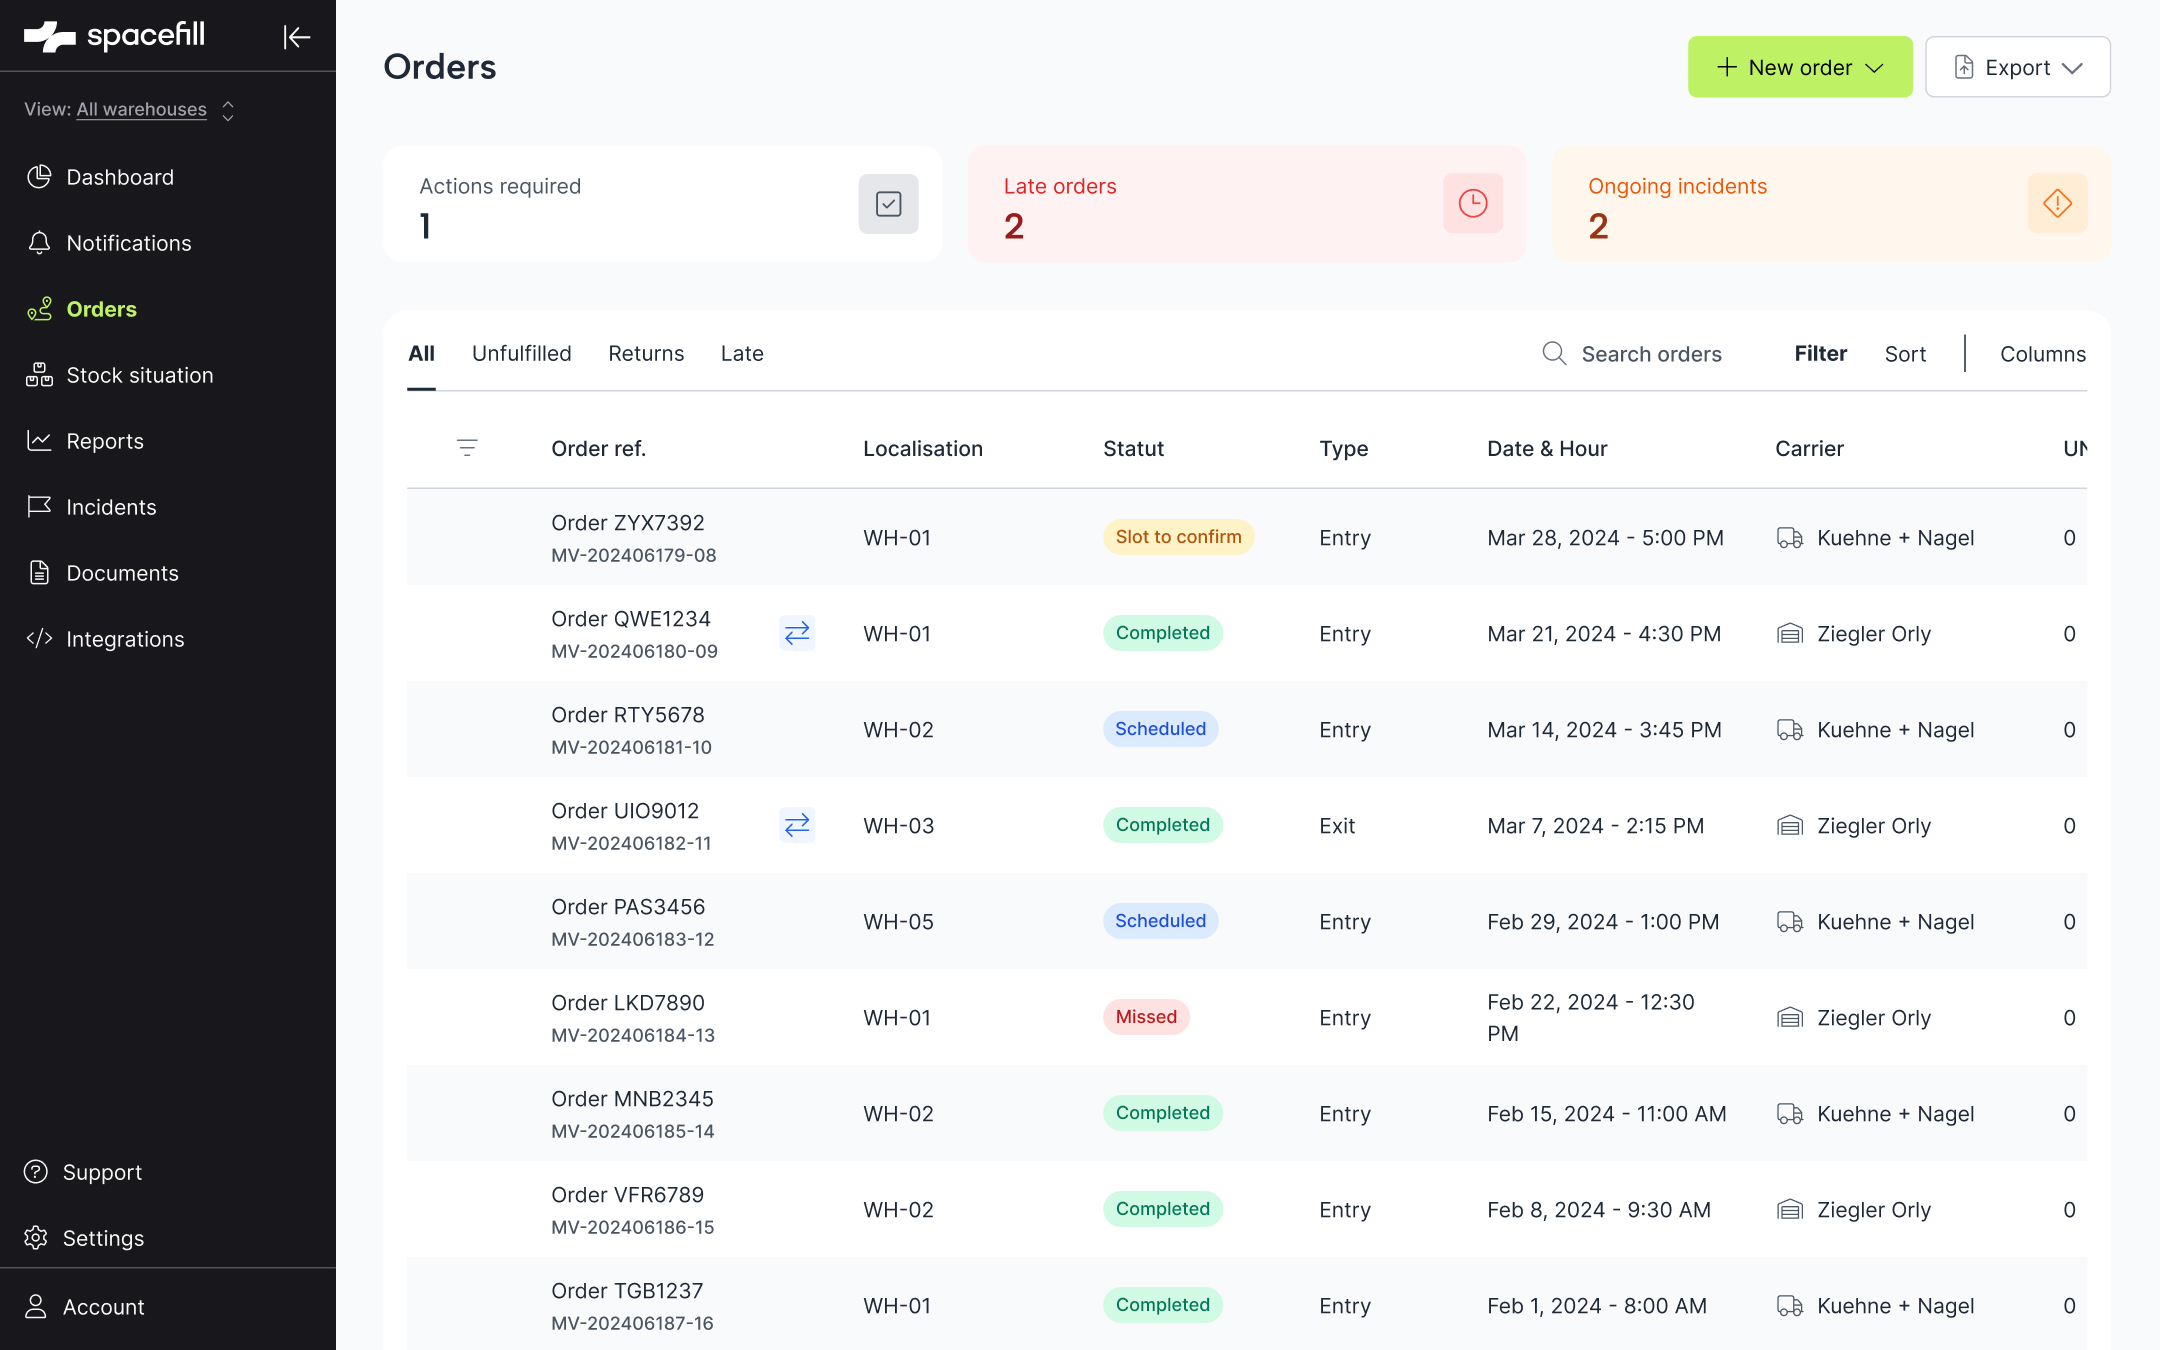Click Ziegler Orly for Order VFR6789

[1873, 1210]
